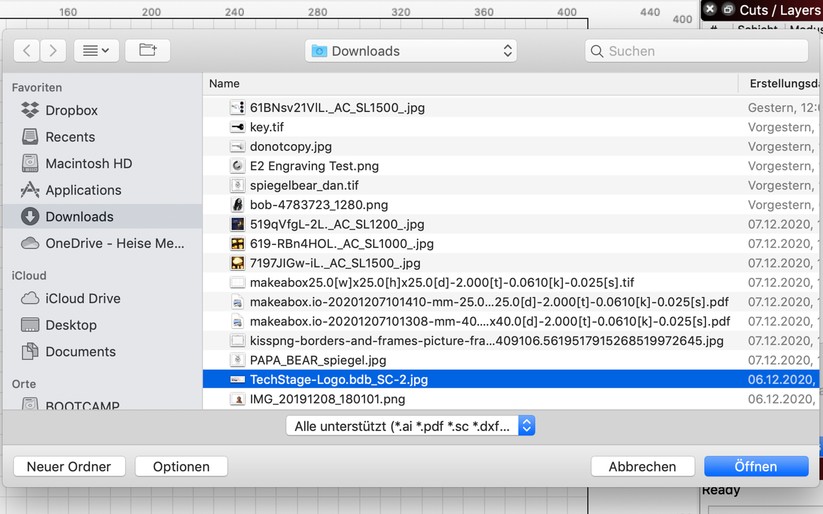
Task: Click the Neuer Ordner button
Action: click(69, 466)
